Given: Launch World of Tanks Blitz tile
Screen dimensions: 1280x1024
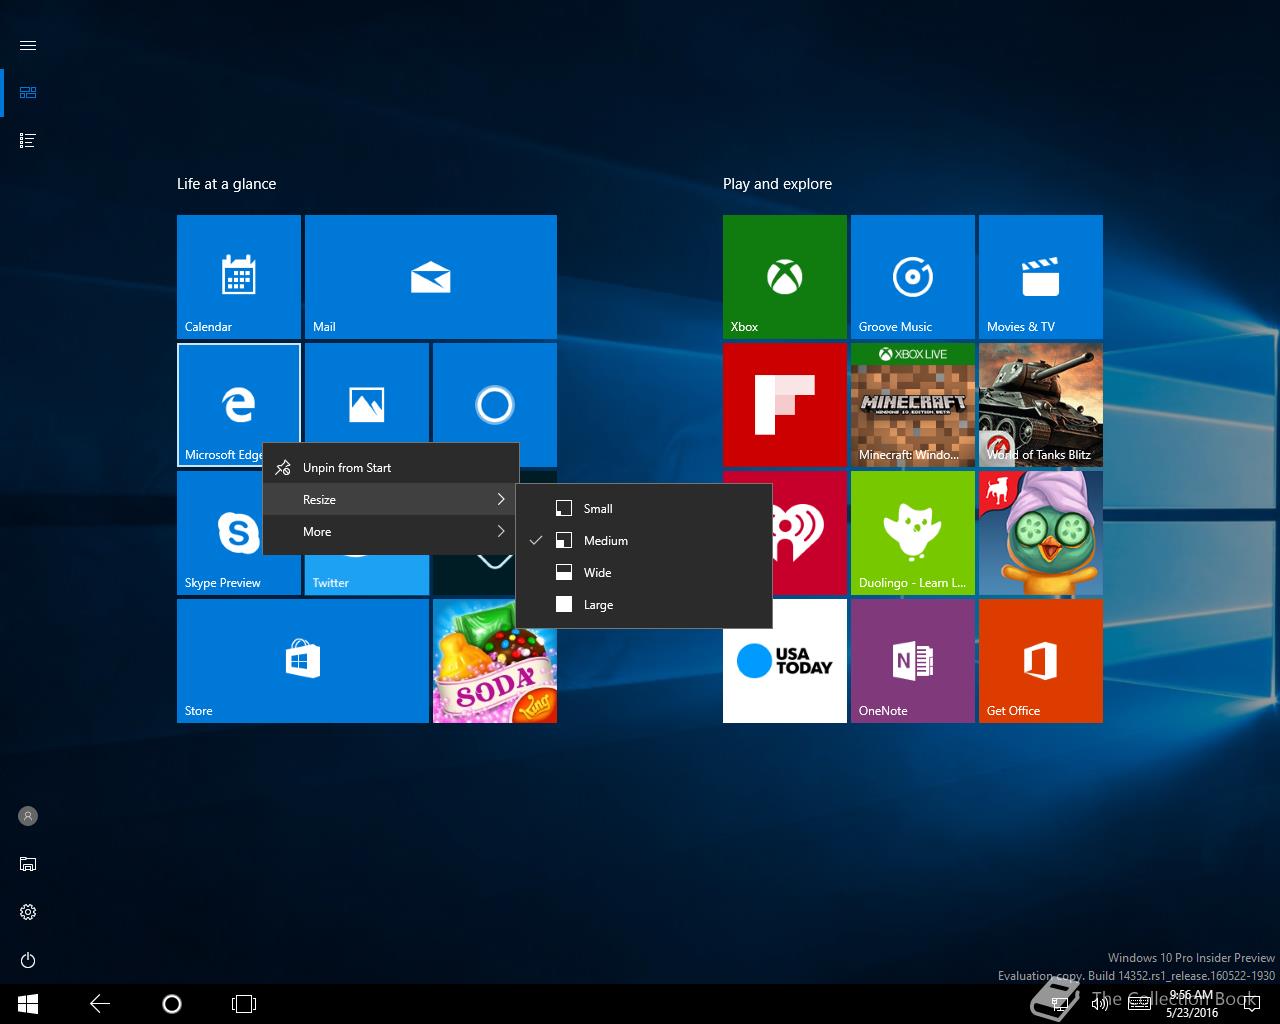Looking at the screenshot, I should tap(1041, 405).
